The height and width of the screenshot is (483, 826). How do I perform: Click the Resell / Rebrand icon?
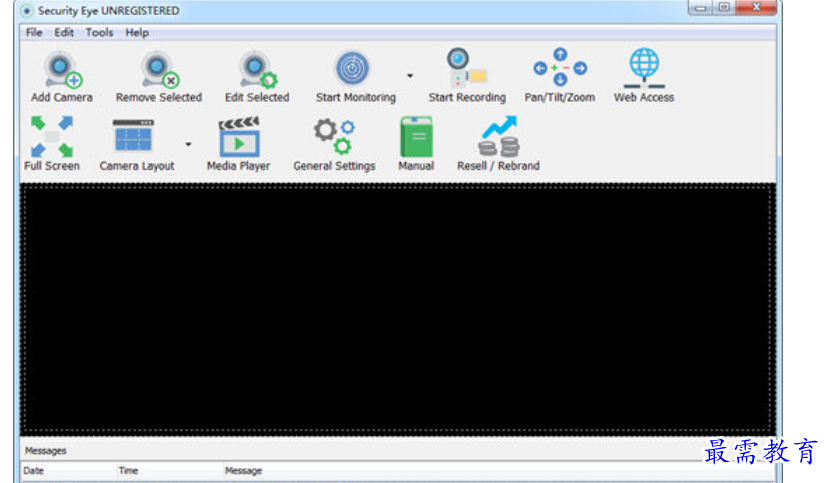pos(498,137)
